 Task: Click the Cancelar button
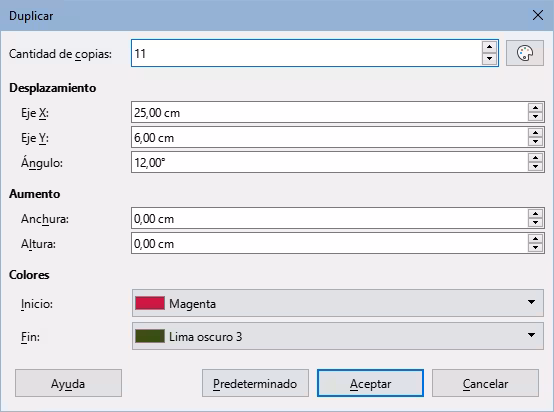pos(485,383)
